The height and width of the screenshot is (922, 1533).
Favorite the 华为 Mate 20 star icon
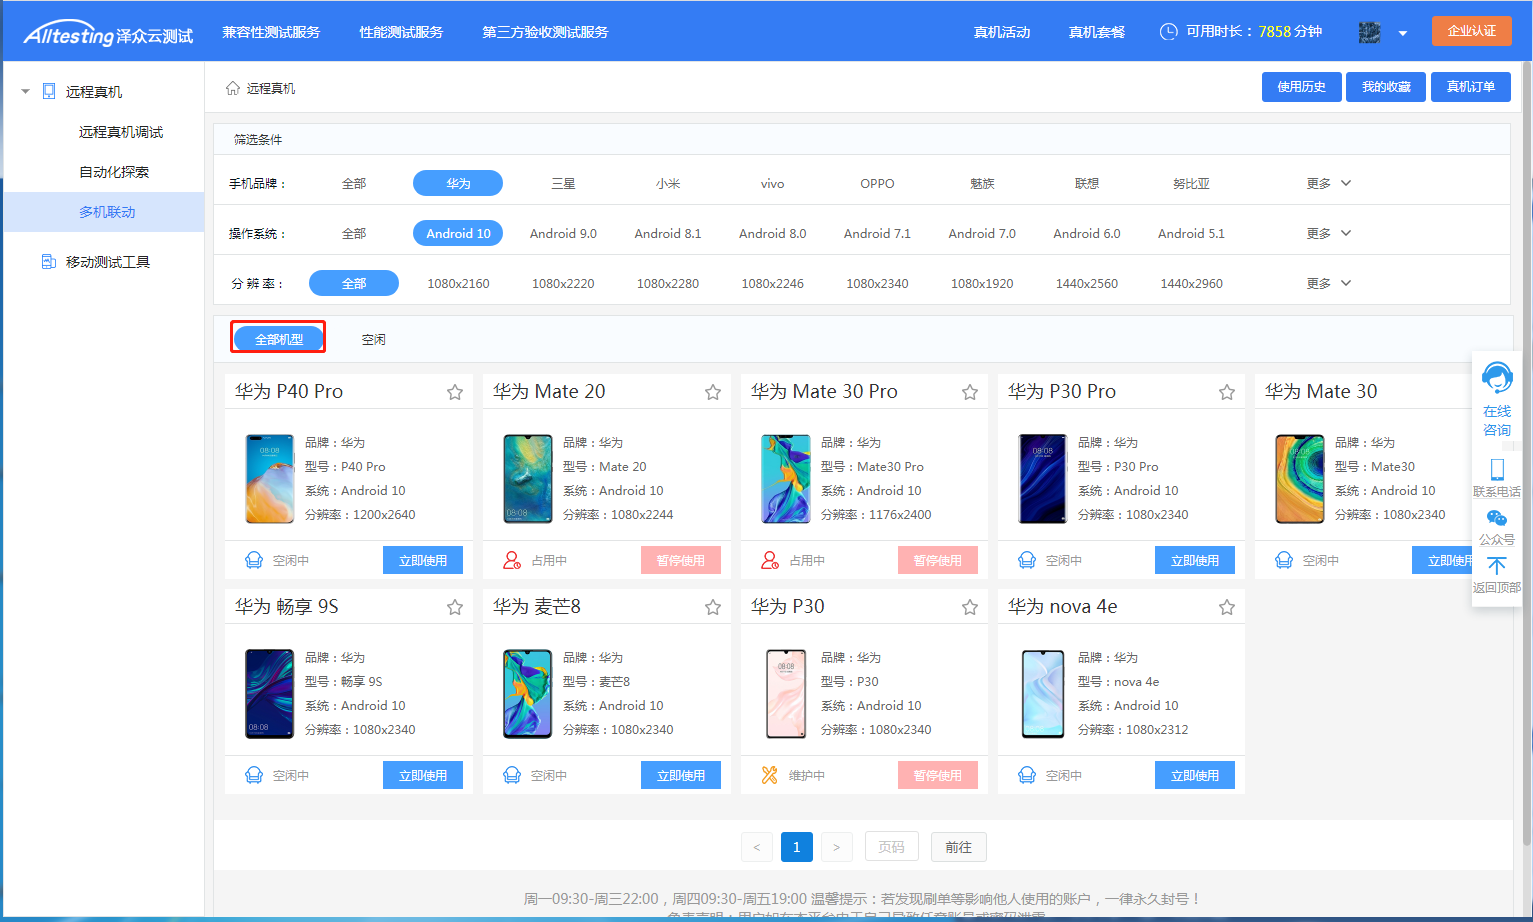[x=713, y=392]
